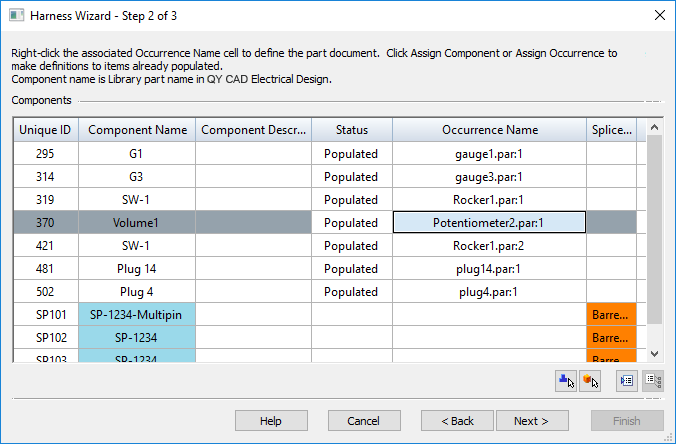Select the Potentiometer2.par:1 occurrence cell
Screen dimensions: 676x444
489,222
